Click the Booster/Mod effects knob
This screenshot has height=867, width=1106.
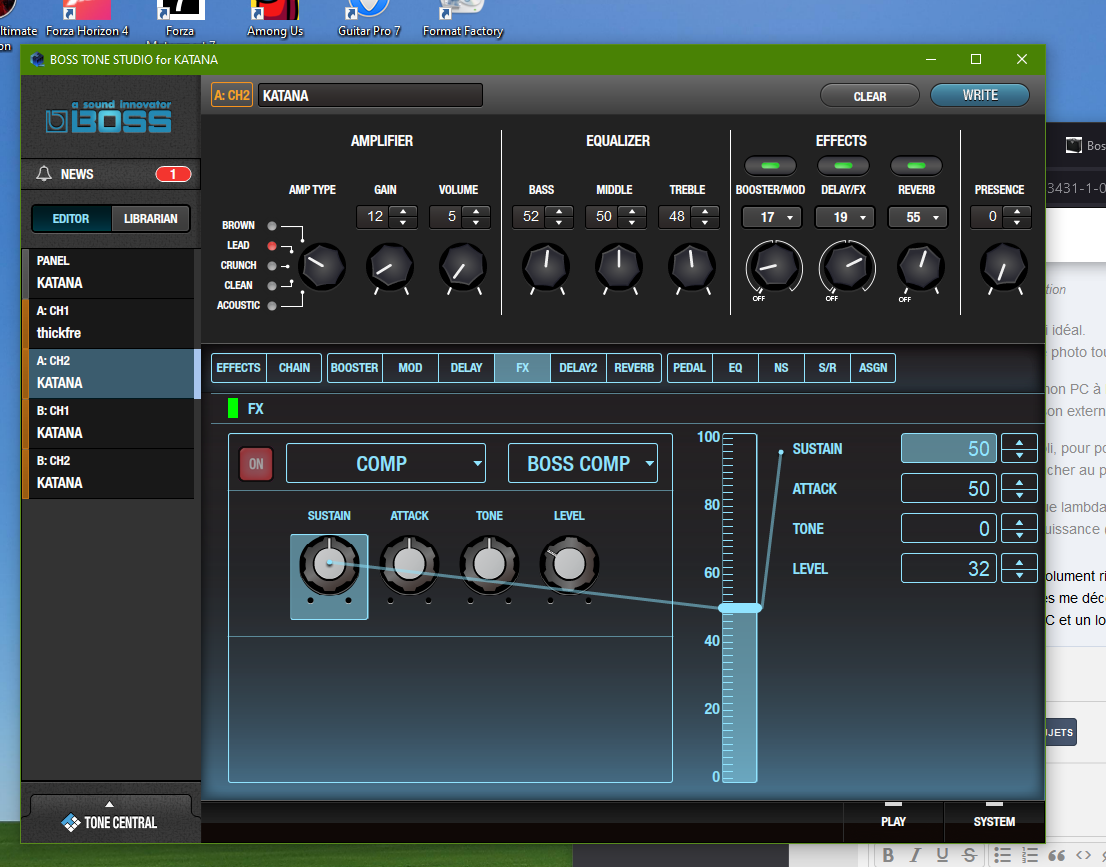(774, 267)
